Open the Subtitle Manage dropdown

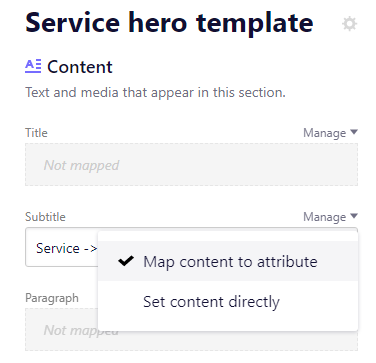[x=330, y=217]
